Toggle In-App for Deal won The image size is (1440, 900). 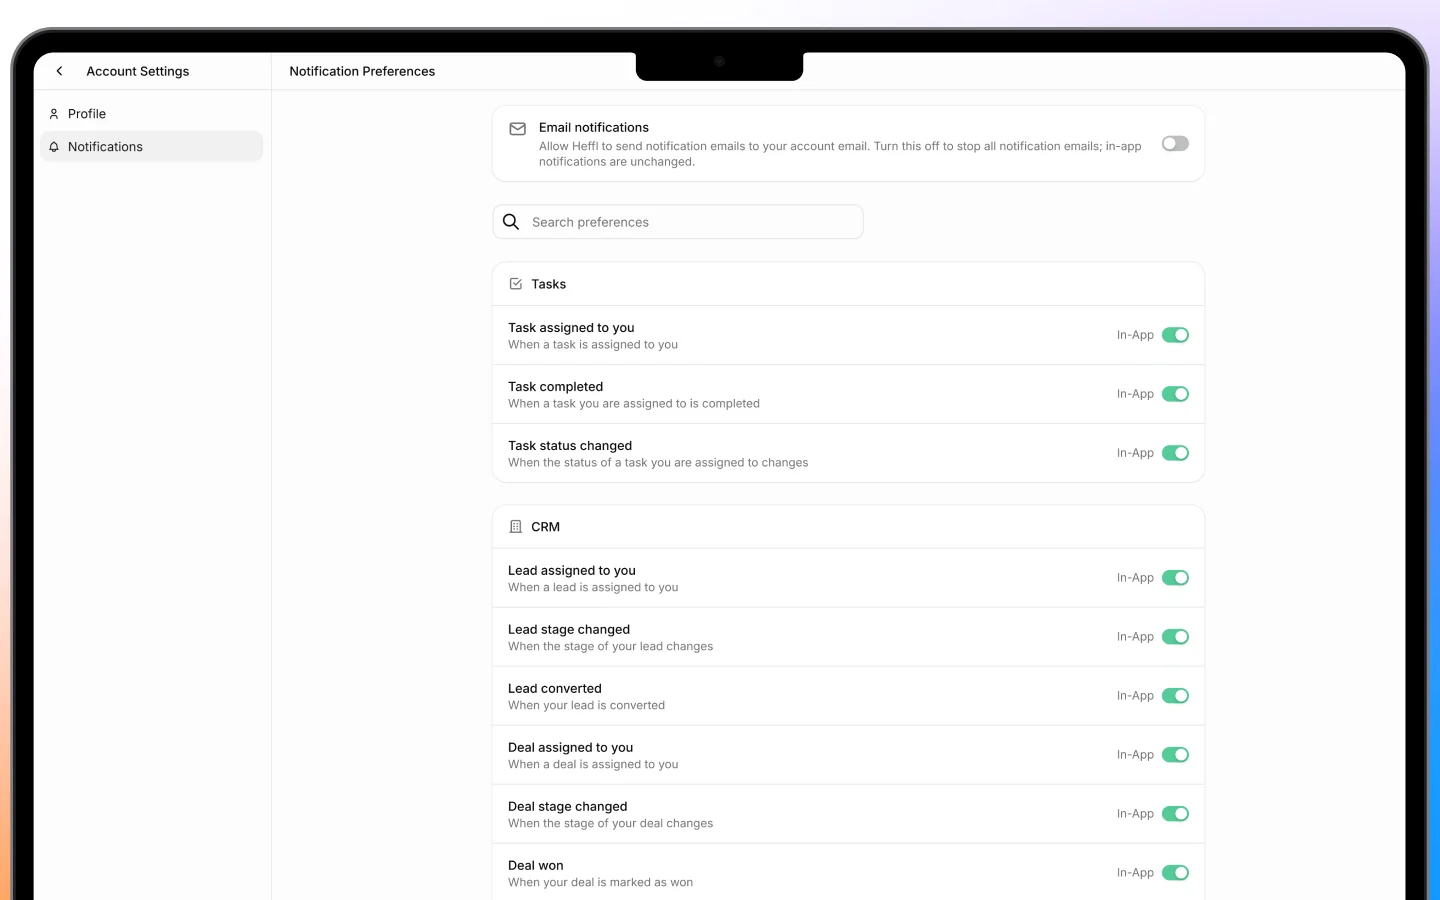tap(1175, 873)
